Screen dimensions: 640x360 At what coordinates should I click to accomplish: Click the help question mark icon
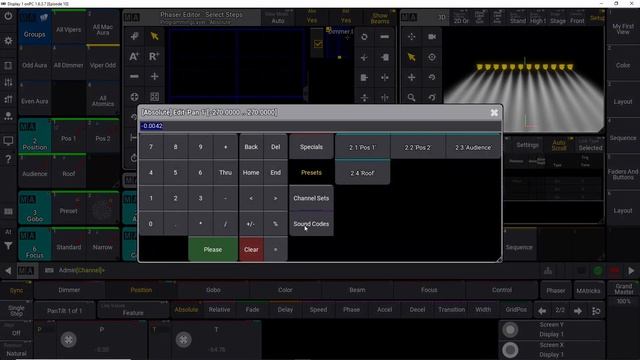(8, 159)
